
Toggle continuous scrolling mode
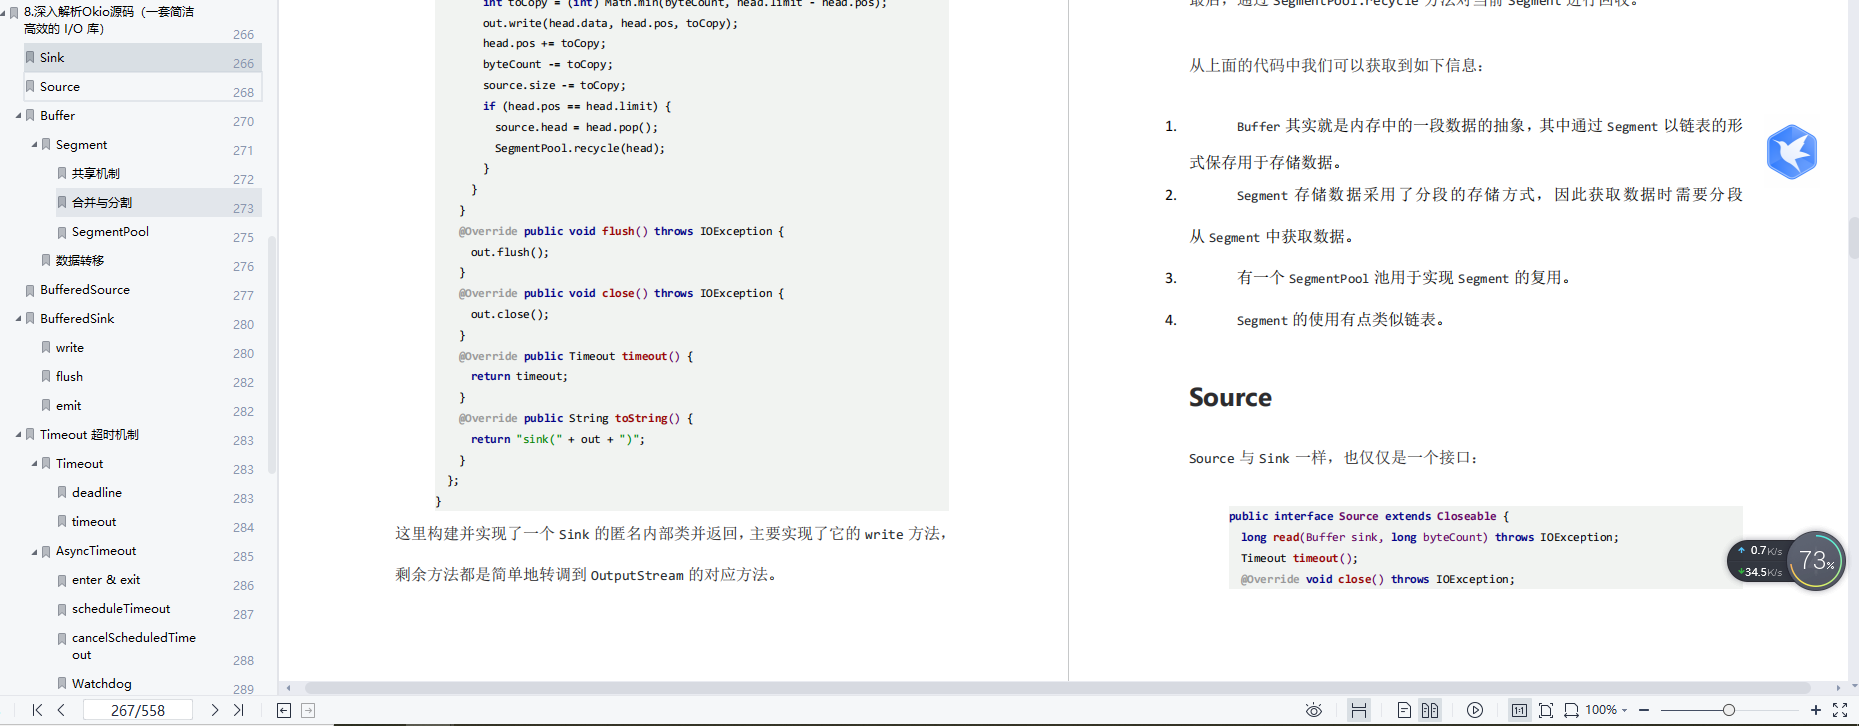coord(1358,710)
